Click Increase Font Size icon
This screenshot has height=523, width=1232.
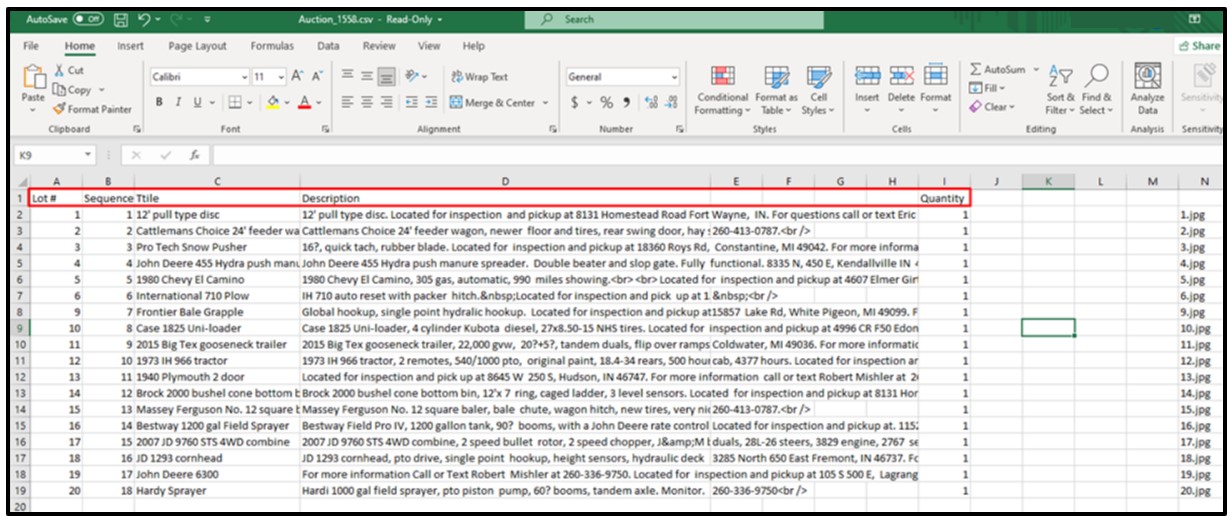coord(298,77)
